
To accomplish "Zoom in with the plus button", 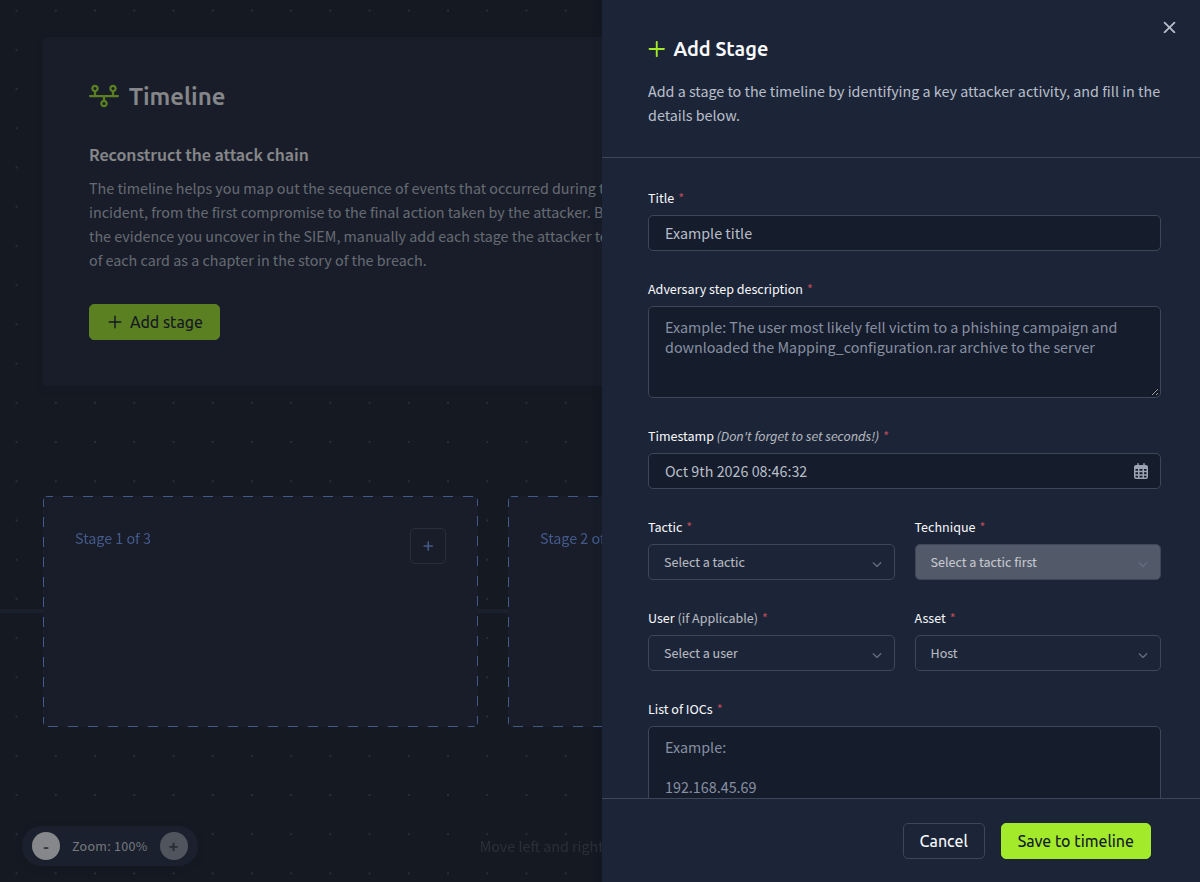I will (173, 846).
